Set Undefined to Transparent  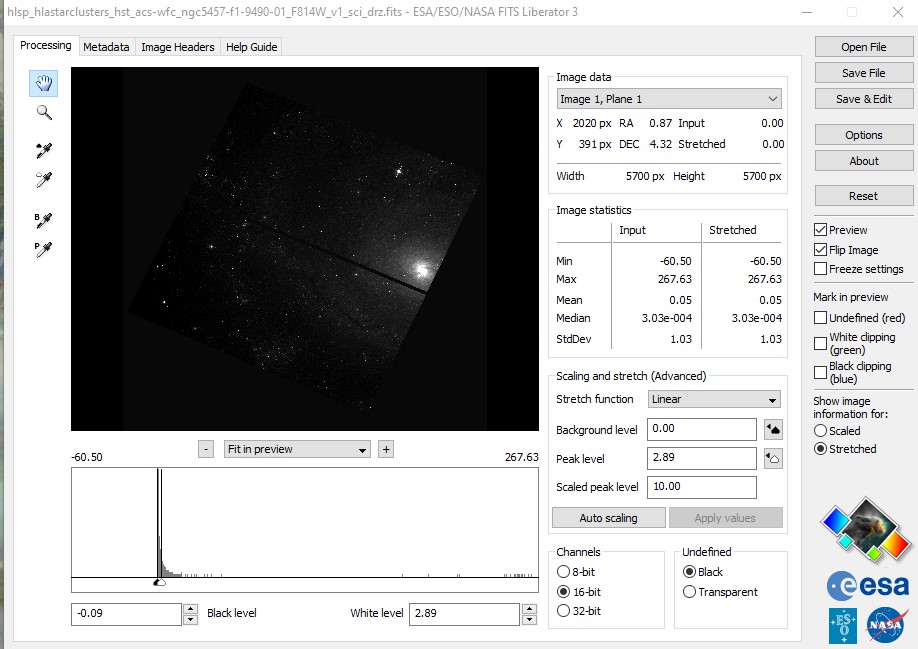[x=689, y=592]
